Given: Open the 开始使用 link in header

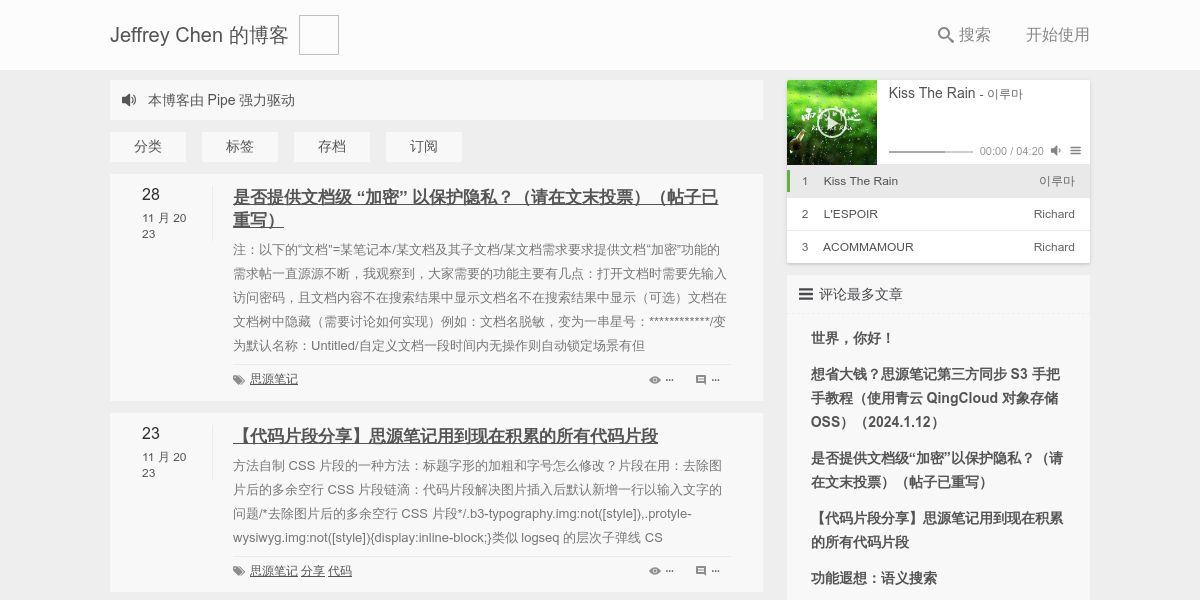Looking at the screenshot, I should pos(1057,35).
